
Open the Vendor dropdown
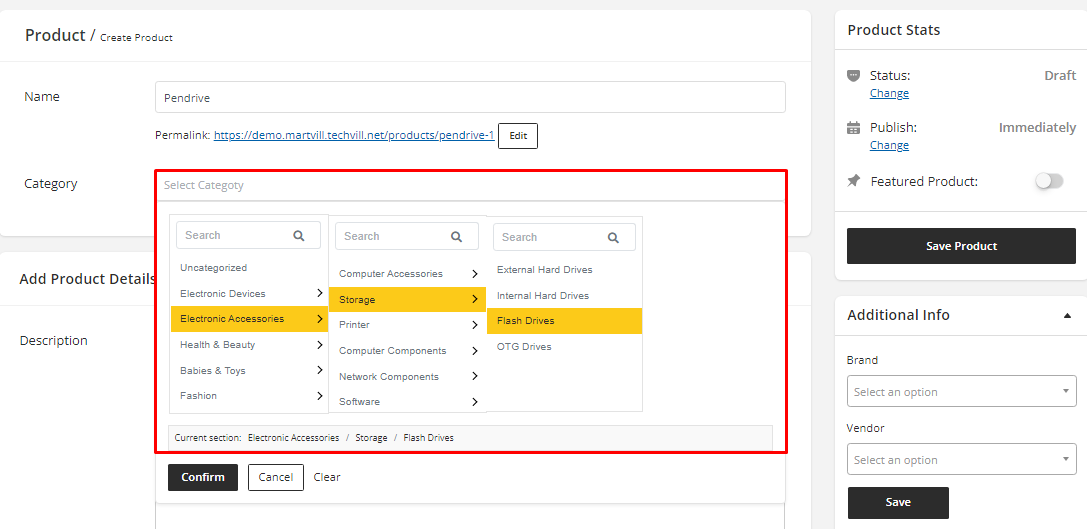961,460
